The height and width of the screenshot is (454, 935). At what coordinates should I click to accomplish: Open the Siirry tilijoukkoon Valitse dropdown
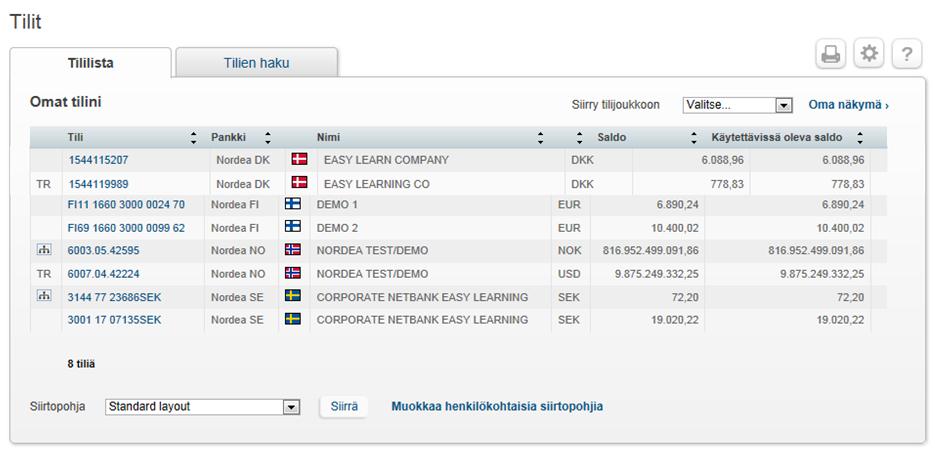(x=737, y=105)
